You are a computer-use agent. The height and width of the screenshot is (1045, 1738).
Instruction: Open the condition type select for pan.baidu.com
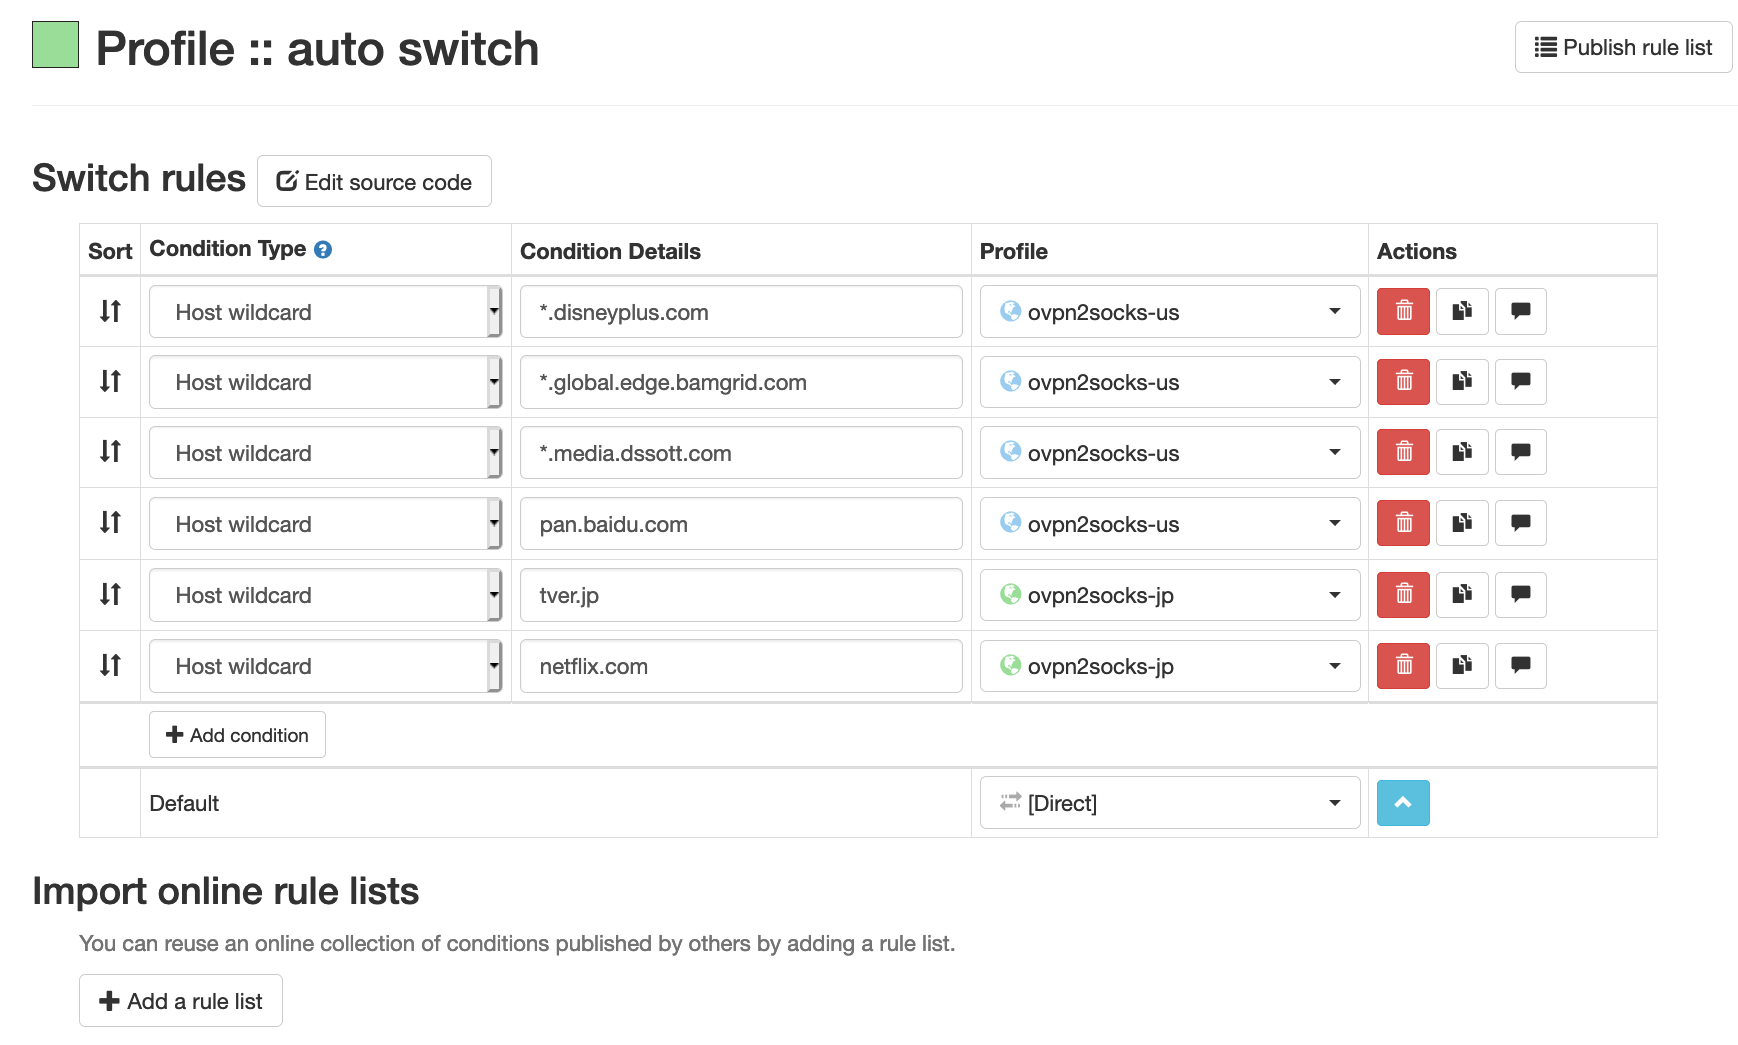pos(325,524)
